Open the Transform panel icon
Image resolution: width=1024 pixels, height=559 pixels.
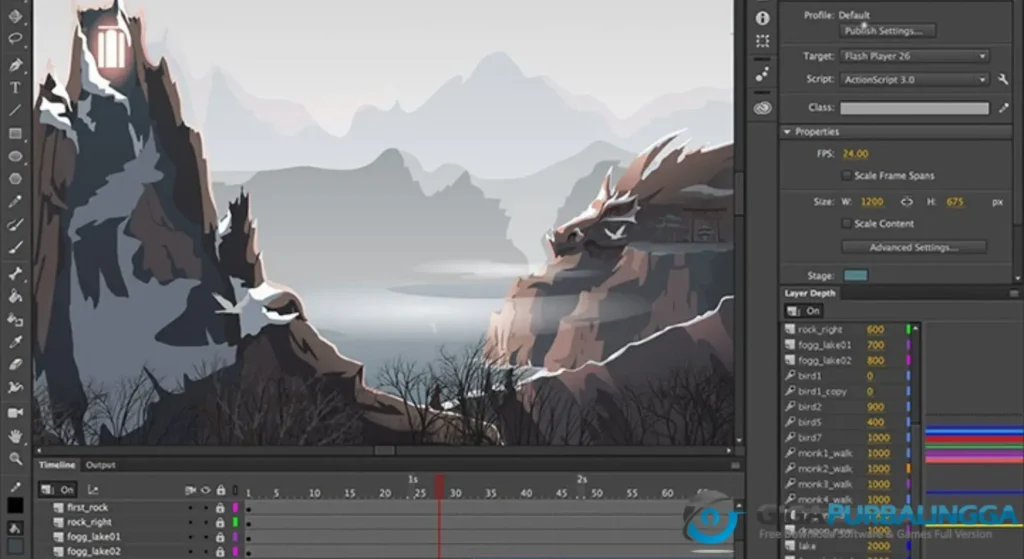(762, 41)
